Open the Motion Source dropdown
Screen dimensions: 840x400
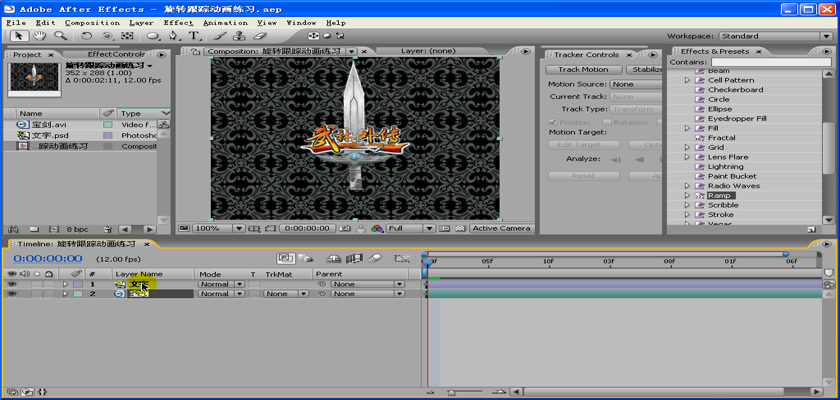point(634,84)
